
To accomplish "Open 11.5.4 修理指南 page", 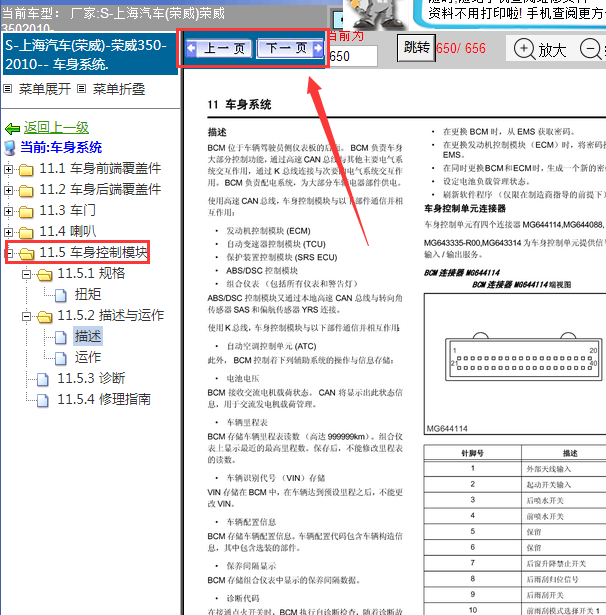I will click(x=104, y=399).
